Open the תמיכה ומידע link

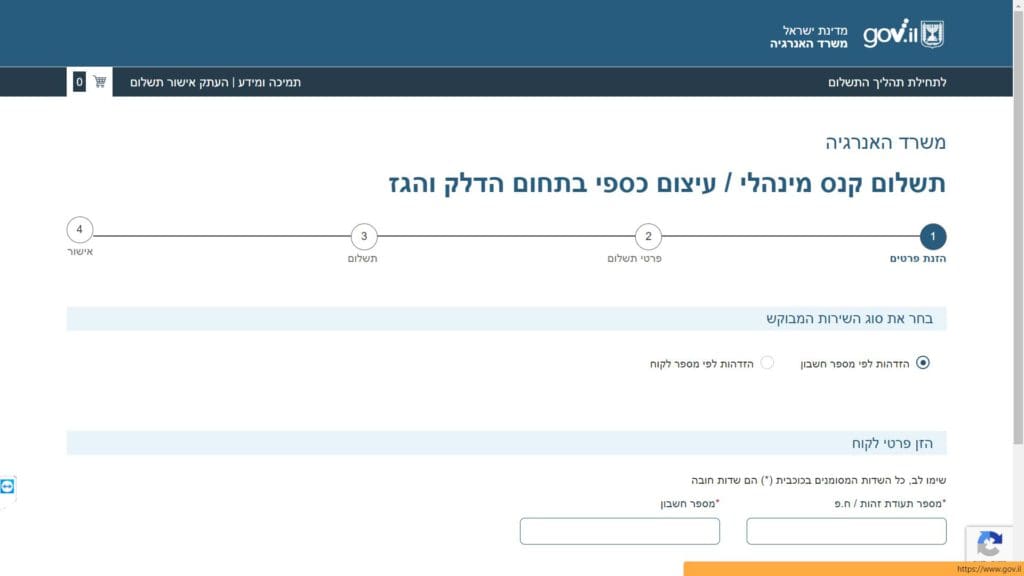point(269,82)
